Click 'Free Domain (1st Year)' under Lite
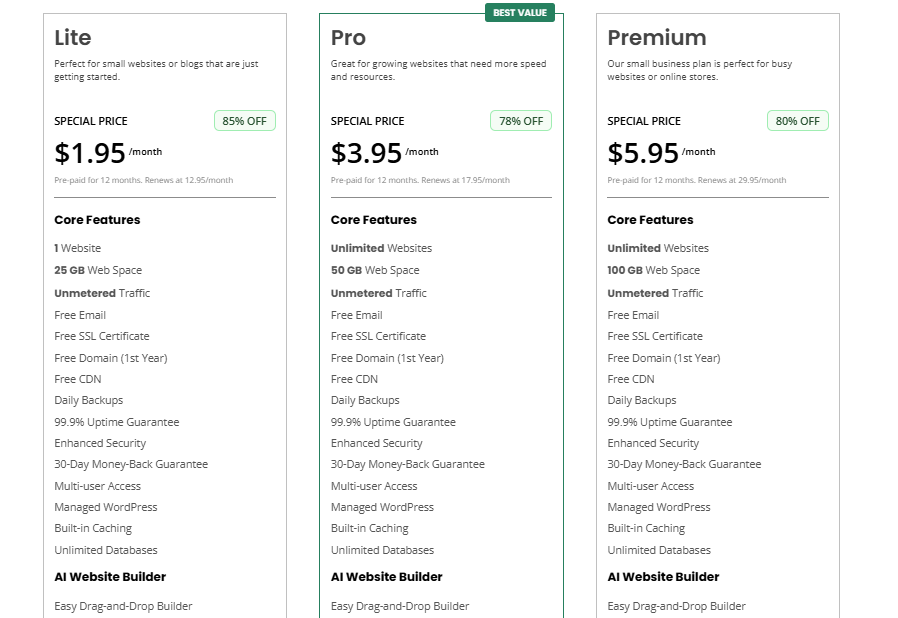The image size is (898, 618). click(x=111, y=358)
